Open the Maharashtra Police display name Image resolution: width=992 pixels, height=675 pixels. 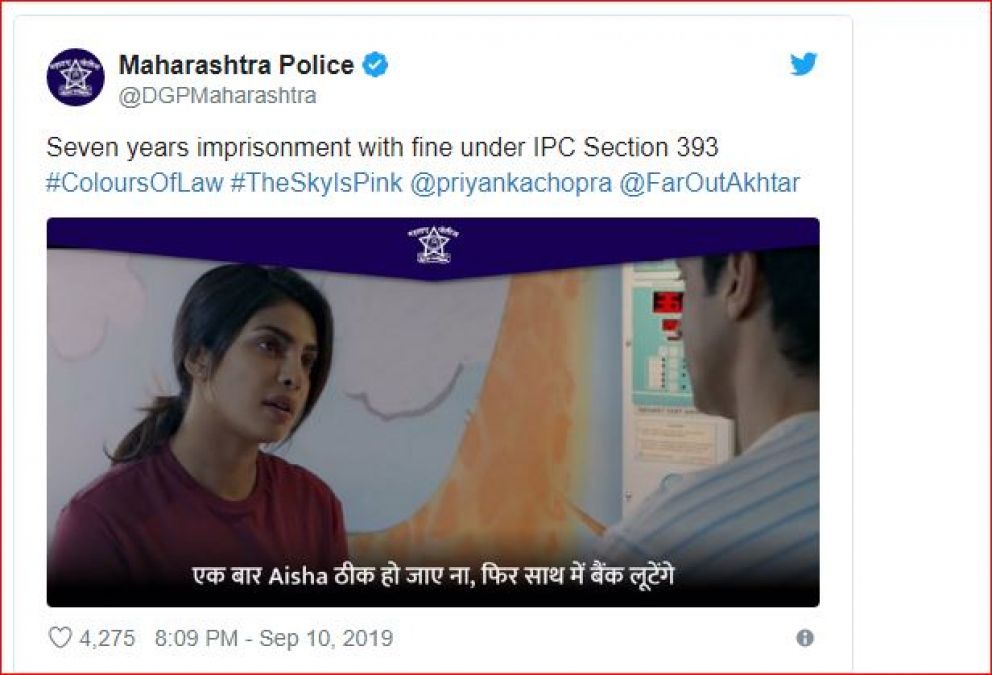237,65
